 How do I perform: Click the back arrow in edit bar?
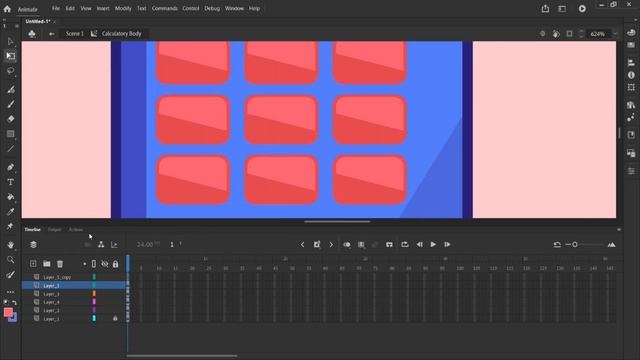pos(51,34)
